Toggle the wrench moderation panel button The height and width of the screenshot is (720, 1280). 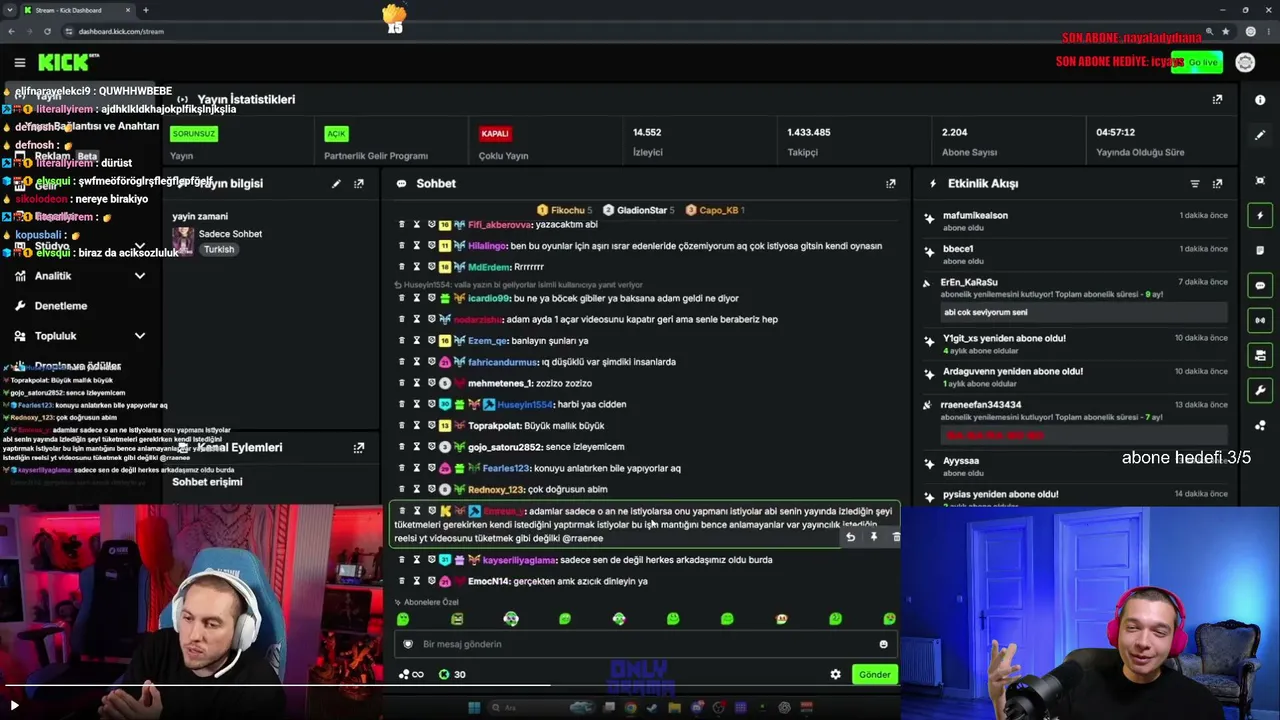point(1260,390)
